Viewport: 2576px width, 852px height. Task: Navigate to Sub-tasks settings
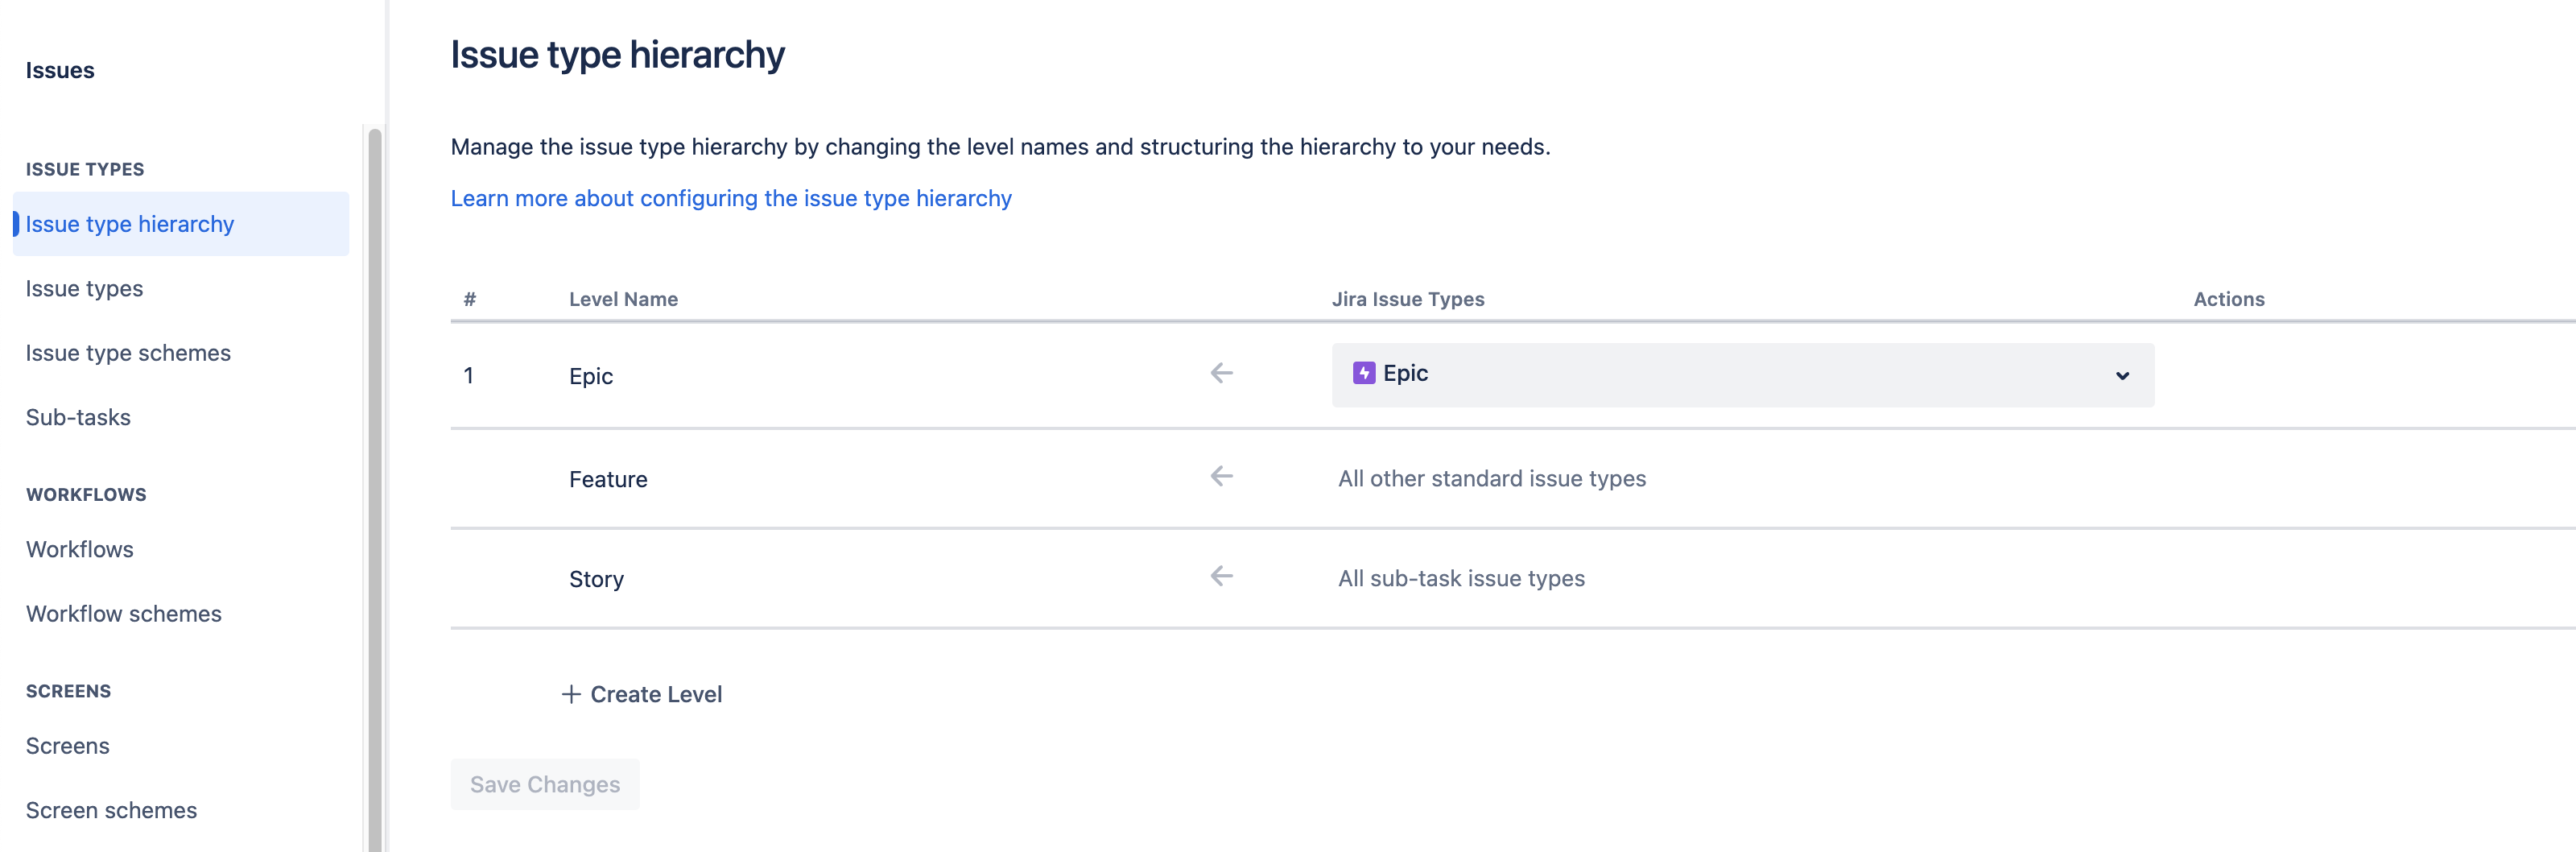click(x=77, y=417)
